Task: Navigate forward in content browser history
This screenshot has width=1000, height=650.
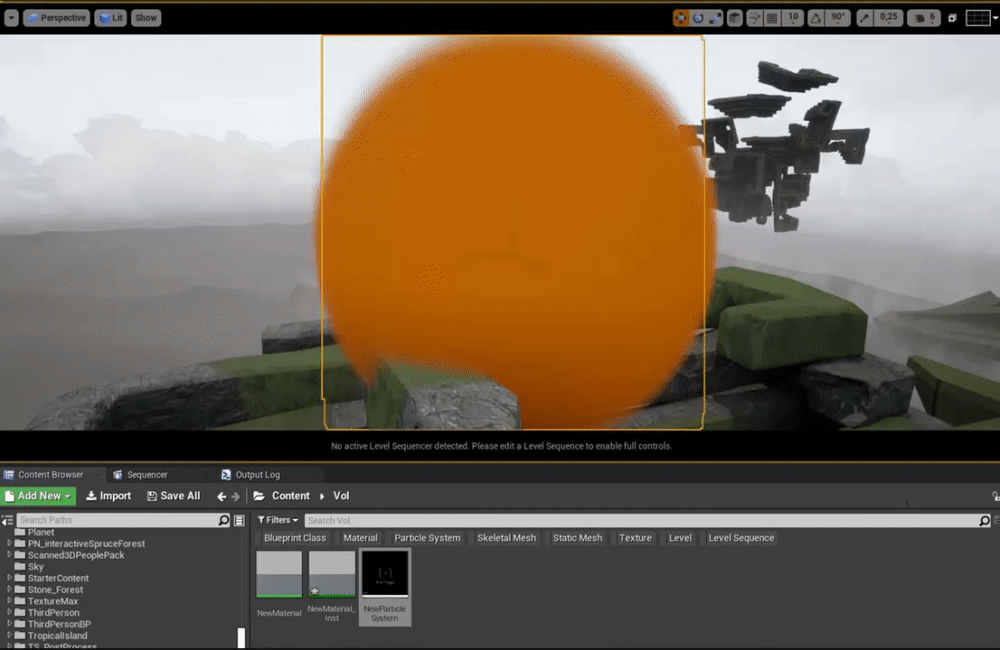Action: click(235, 496)
